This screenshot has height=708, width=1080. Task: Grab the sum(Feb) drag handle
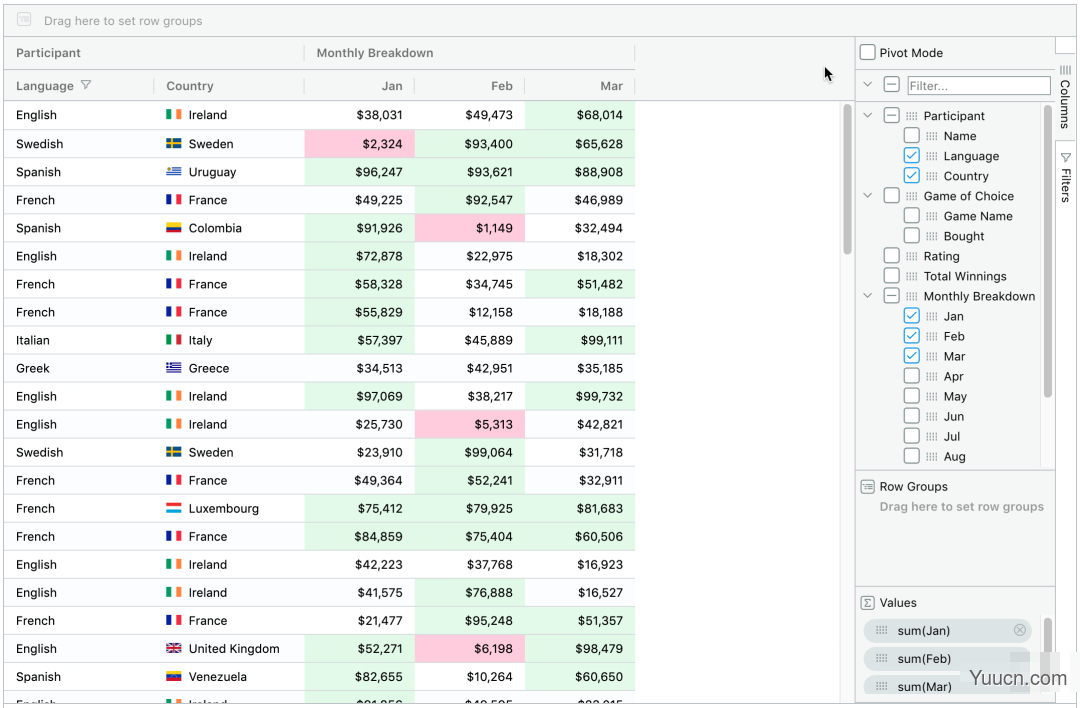[x=881, y=658]
